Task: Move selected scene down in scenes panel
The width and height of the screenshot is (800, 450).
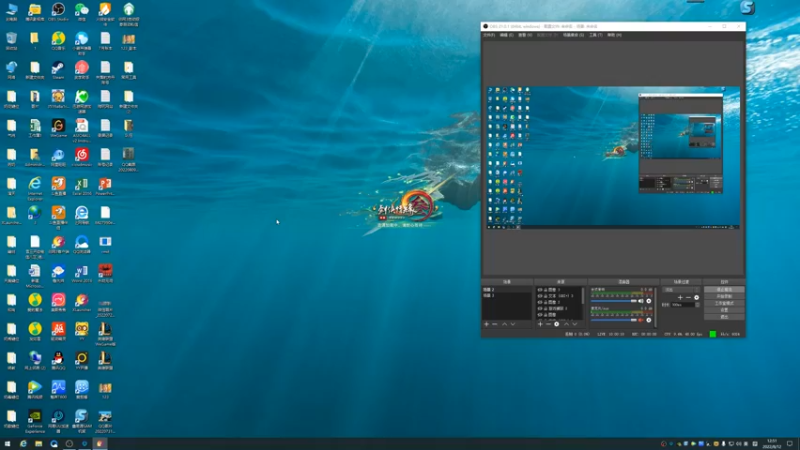Action: 513,324
